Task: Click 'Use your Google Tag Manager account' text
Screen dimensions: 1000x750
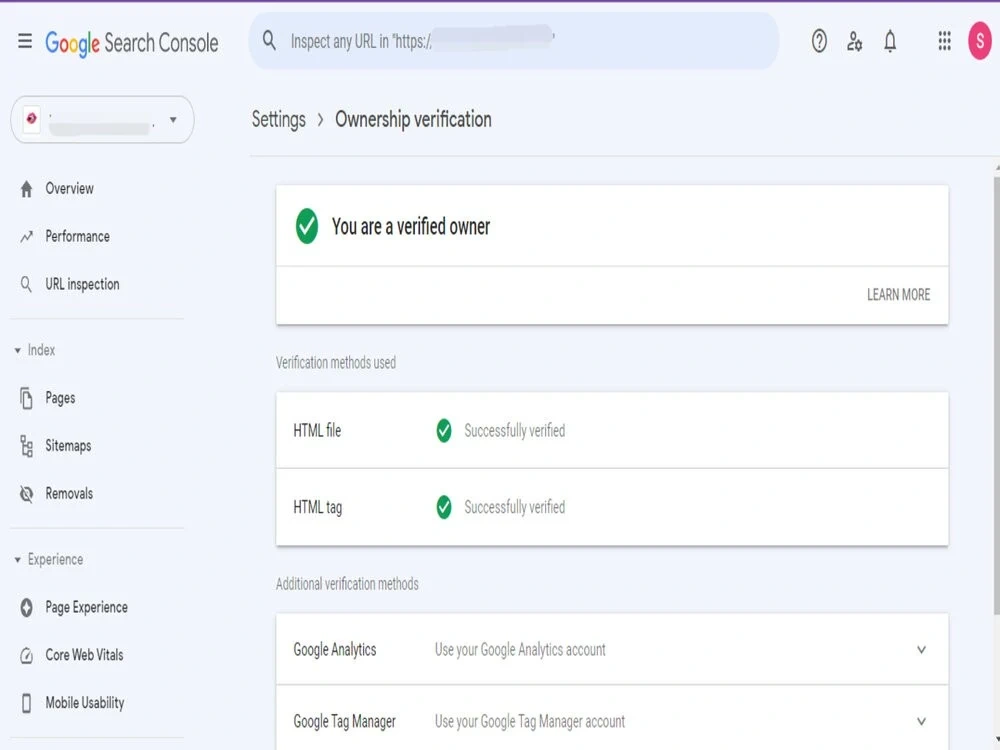Action: pyautogui.click(x=530, y=721)
